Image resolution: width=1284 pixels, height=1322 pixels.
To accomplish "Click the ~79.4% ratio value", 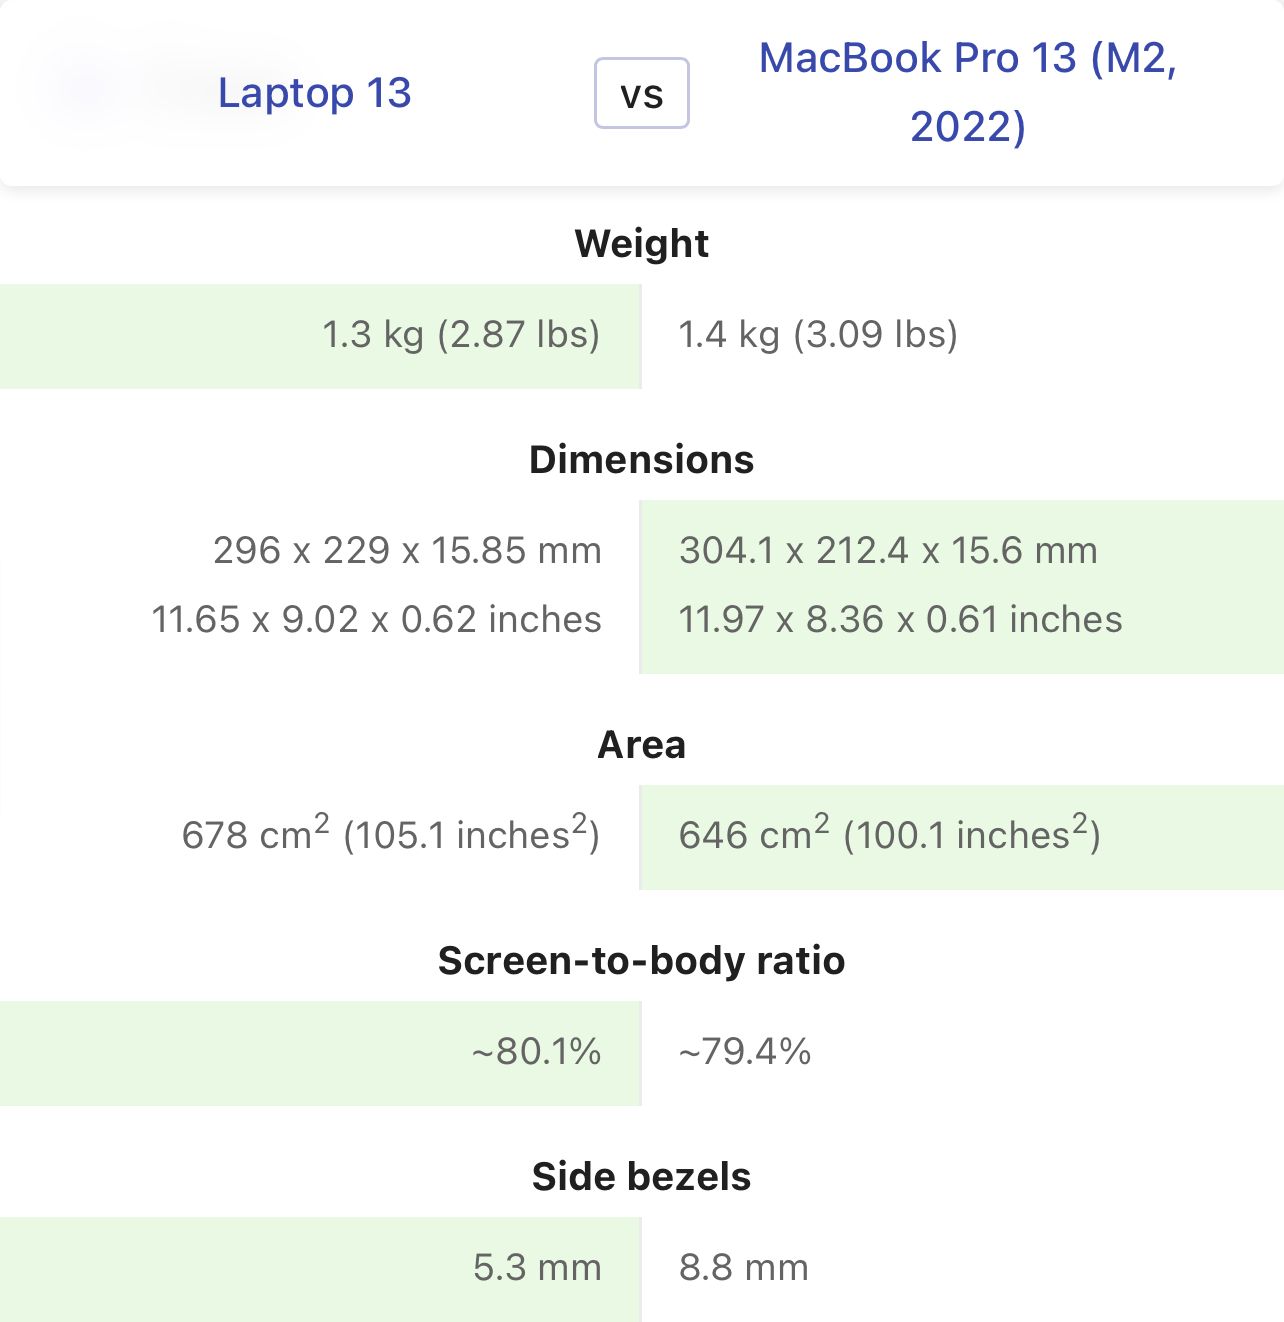I will tap(744, 1051).
